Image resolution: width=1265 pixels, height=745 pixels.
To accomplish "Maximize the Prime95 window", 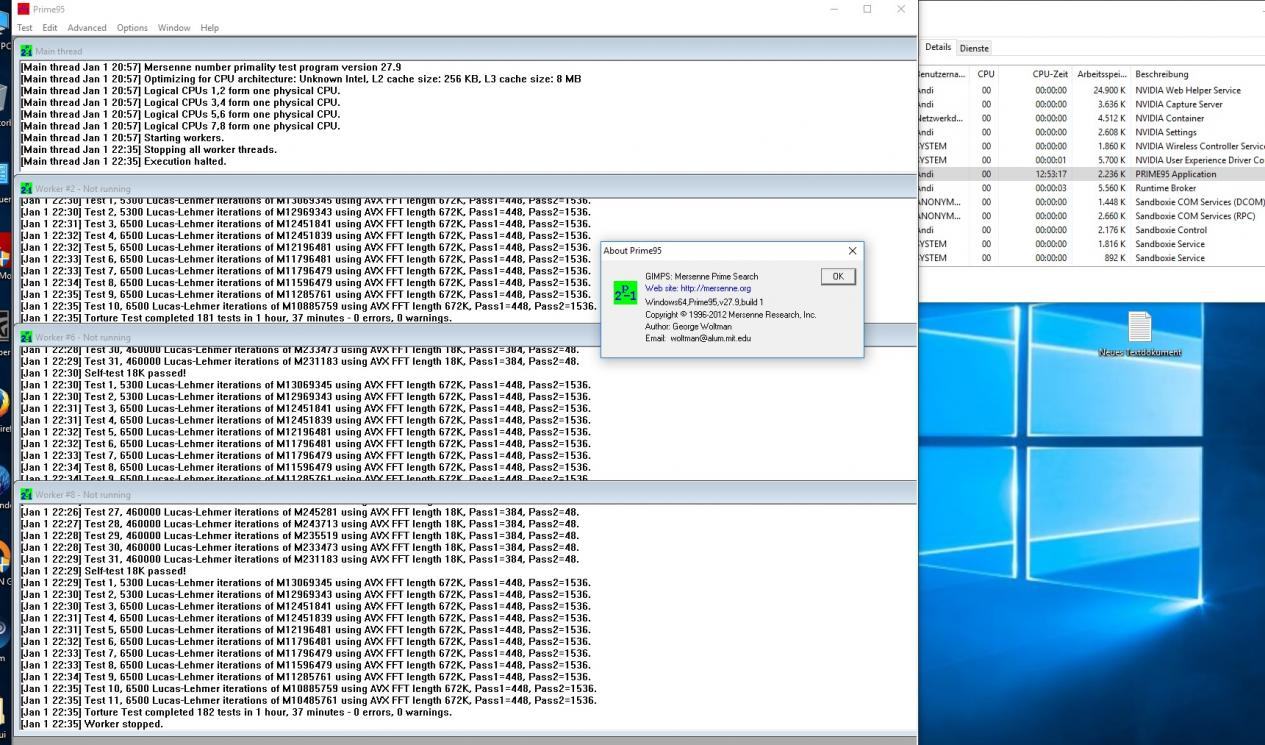I will (867, 9).
